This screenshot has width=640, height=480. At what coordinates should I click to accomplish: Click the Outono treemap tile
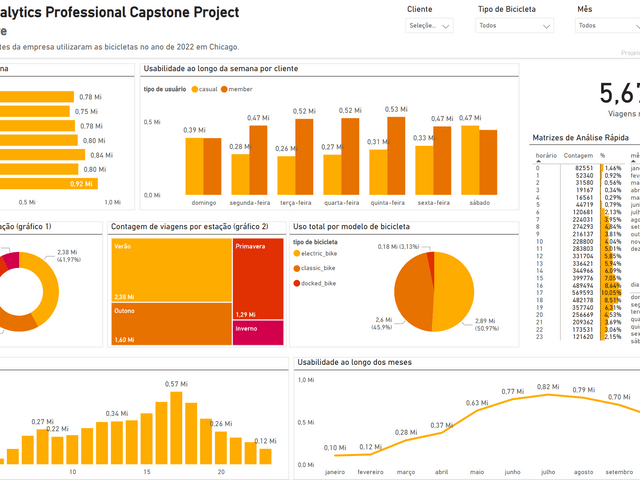click(171, 324)
